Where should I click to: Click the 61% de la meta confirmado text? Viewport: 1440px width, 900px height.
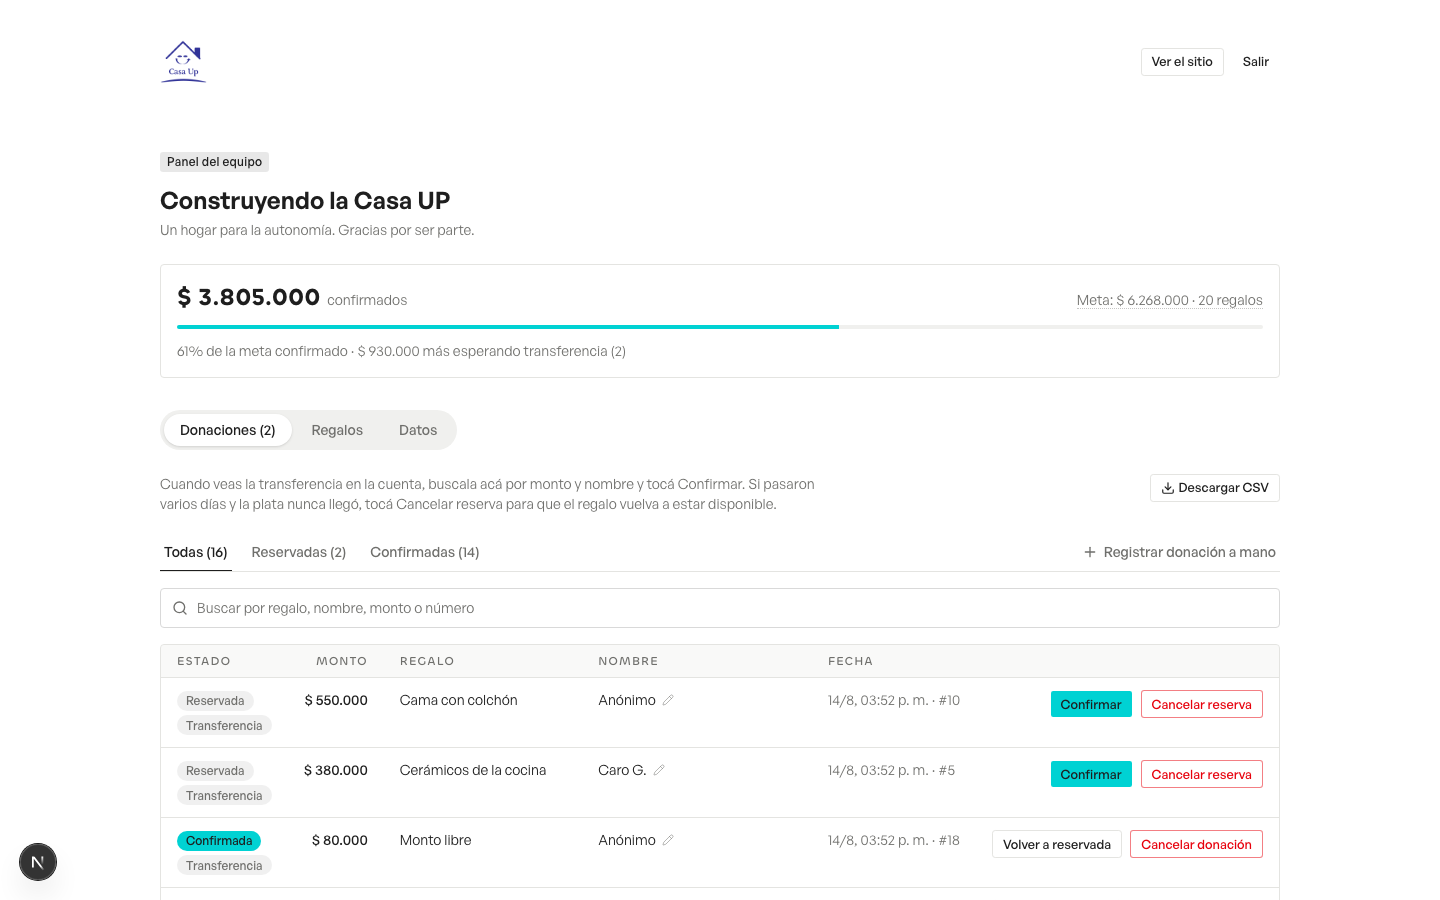pyautogui.click(x=262, y=351)
